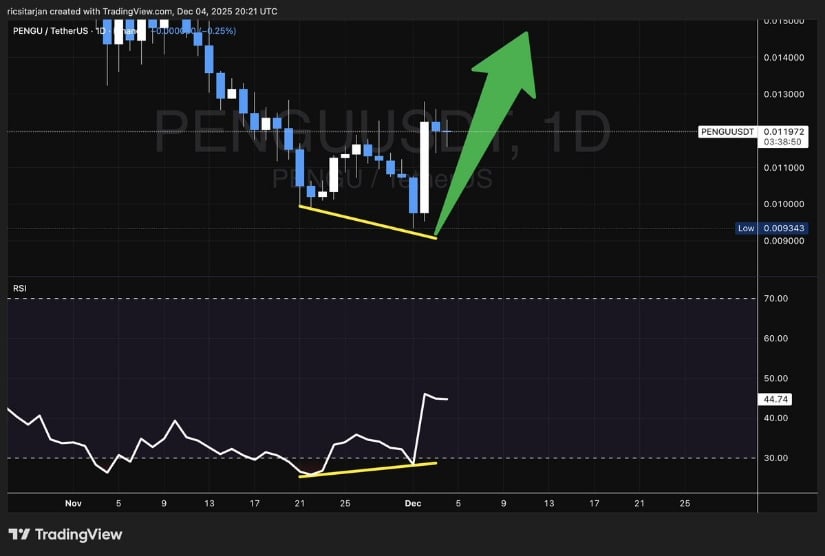
Task: Click the 0.013000 price axis label
Action: click(x=784, y=94)
